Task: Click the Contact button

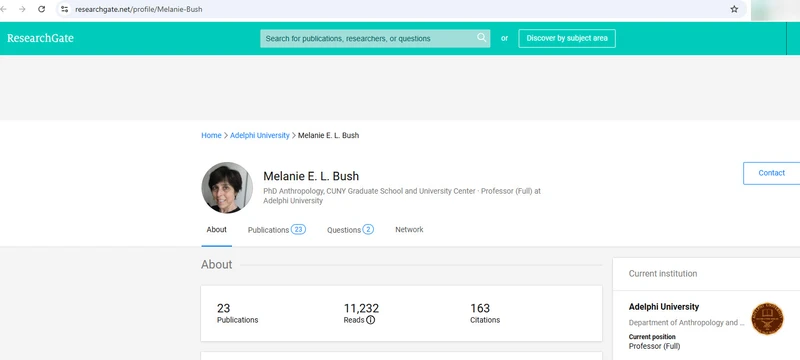Action: (x=771, y=173)
